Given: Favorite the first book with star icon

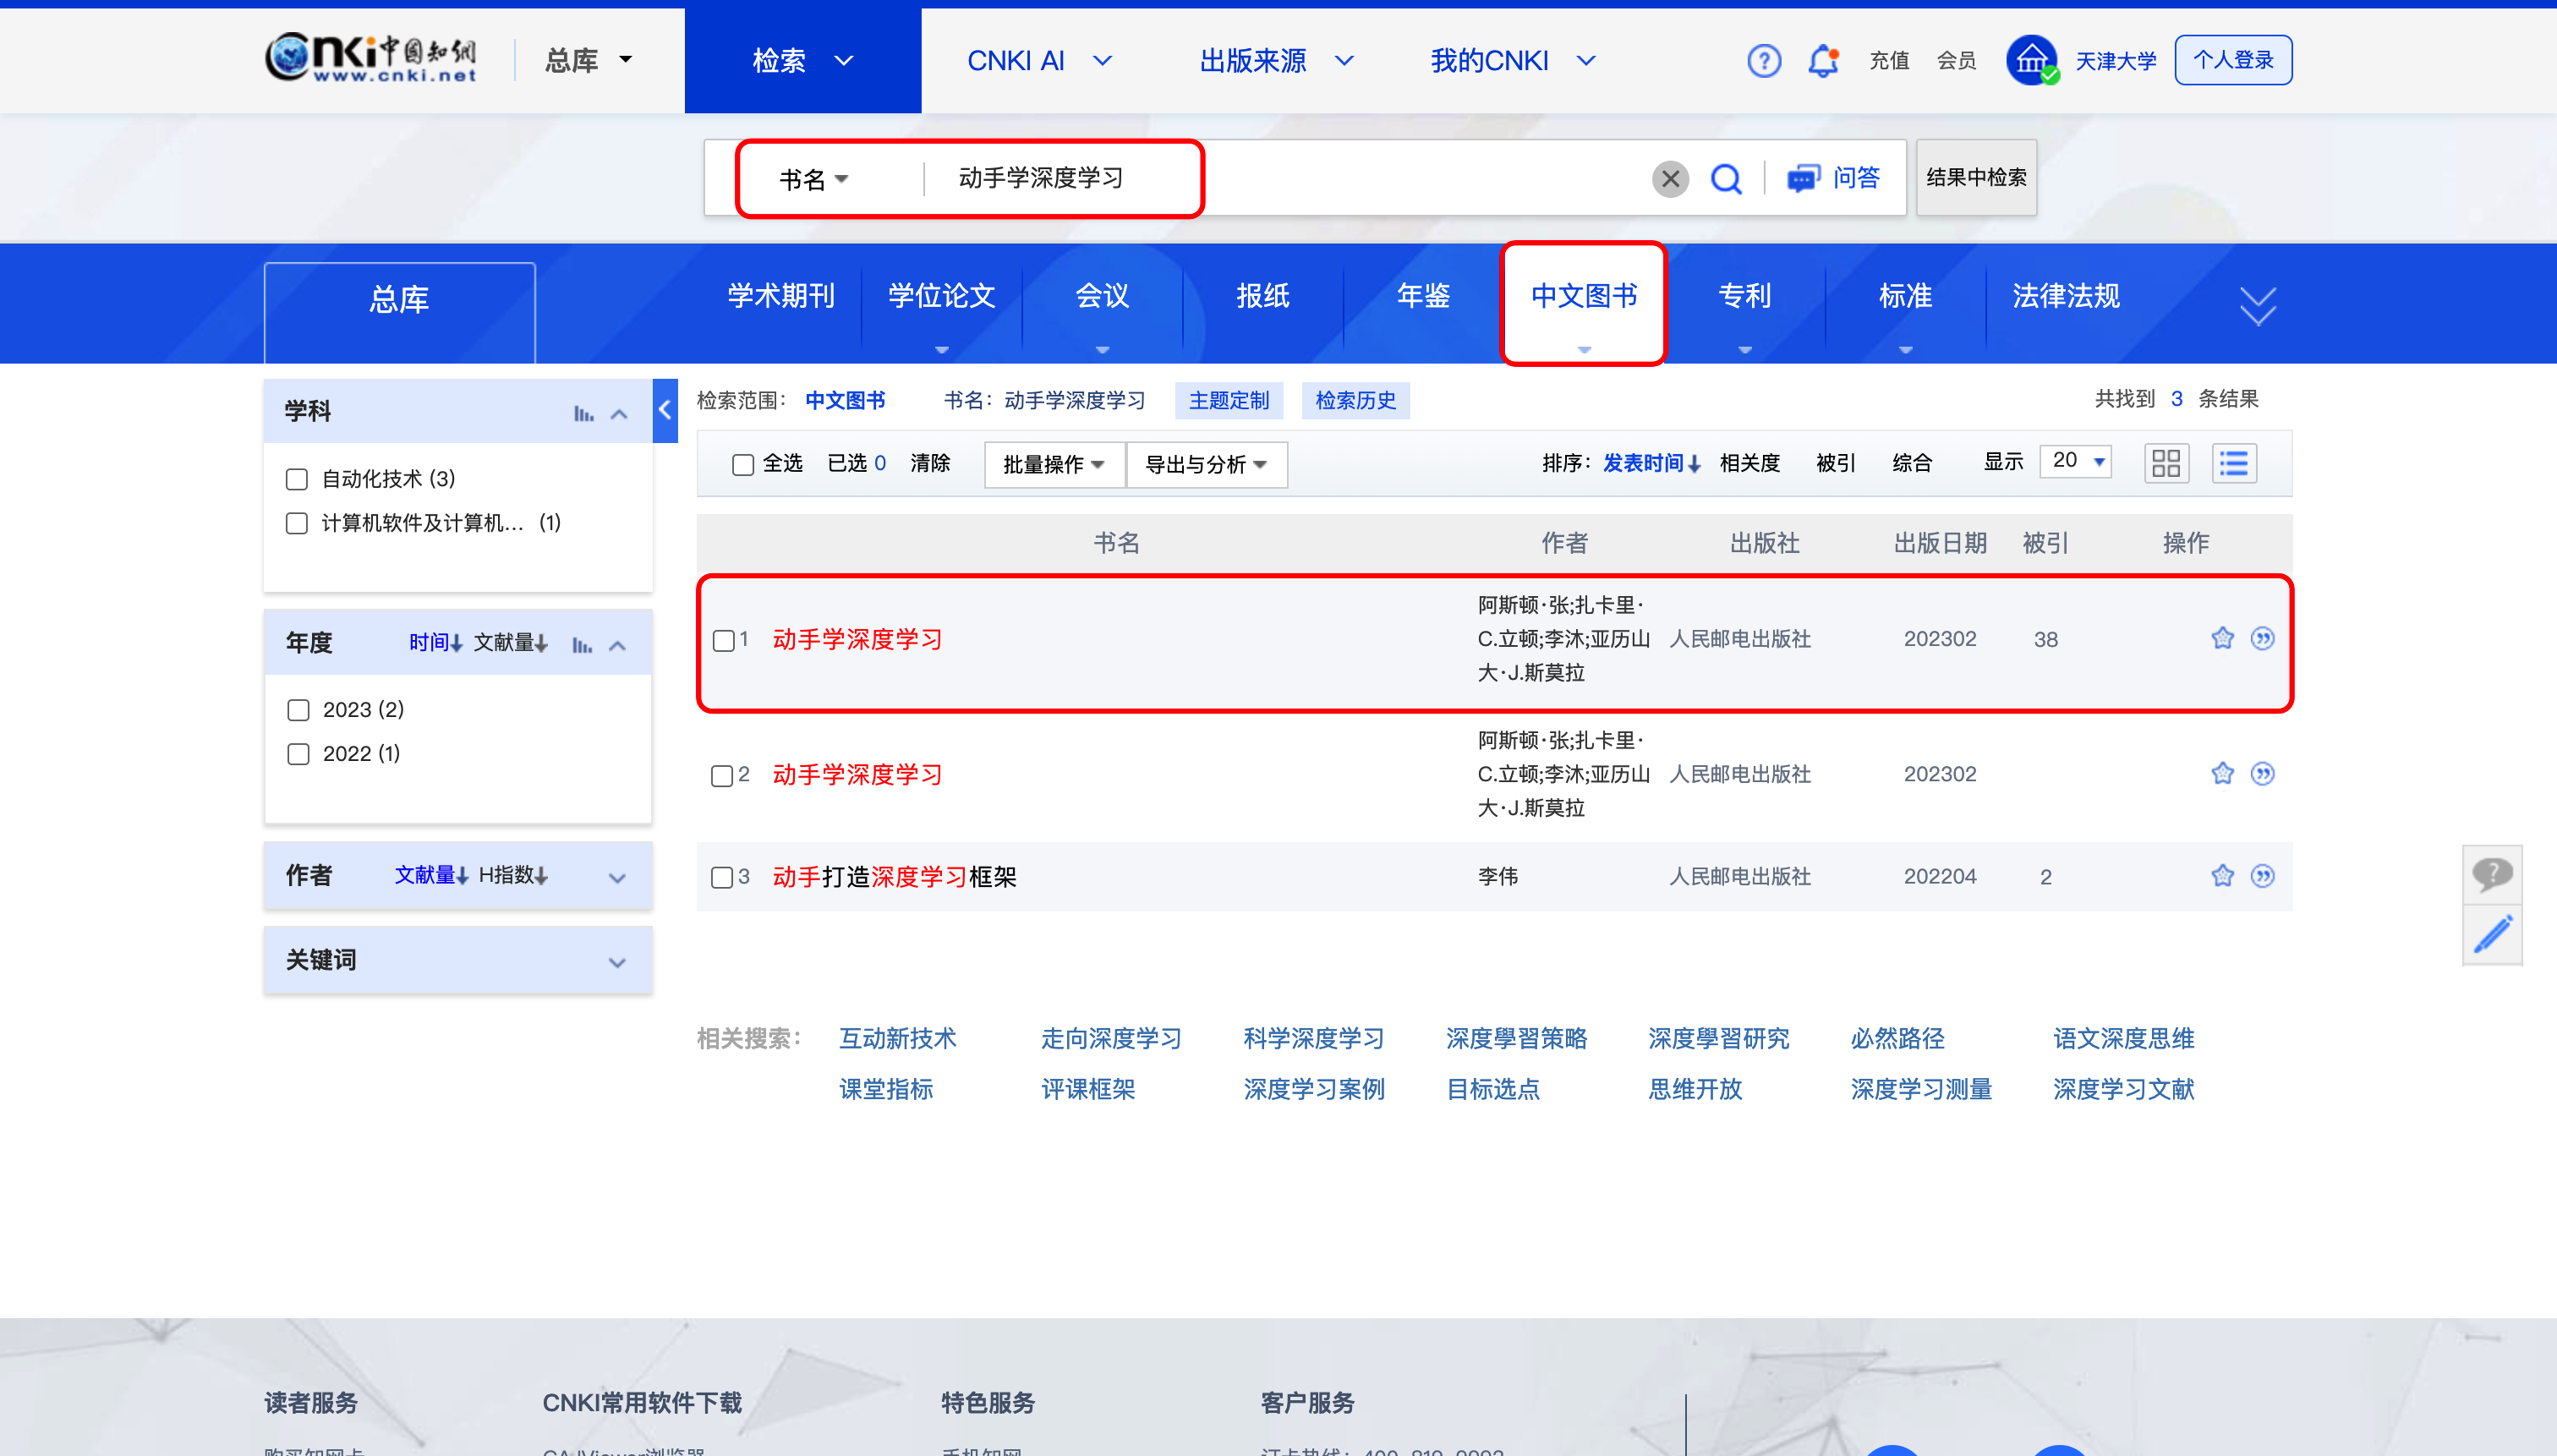Looking at the screenshot, I should click(x=2222, y=638).
